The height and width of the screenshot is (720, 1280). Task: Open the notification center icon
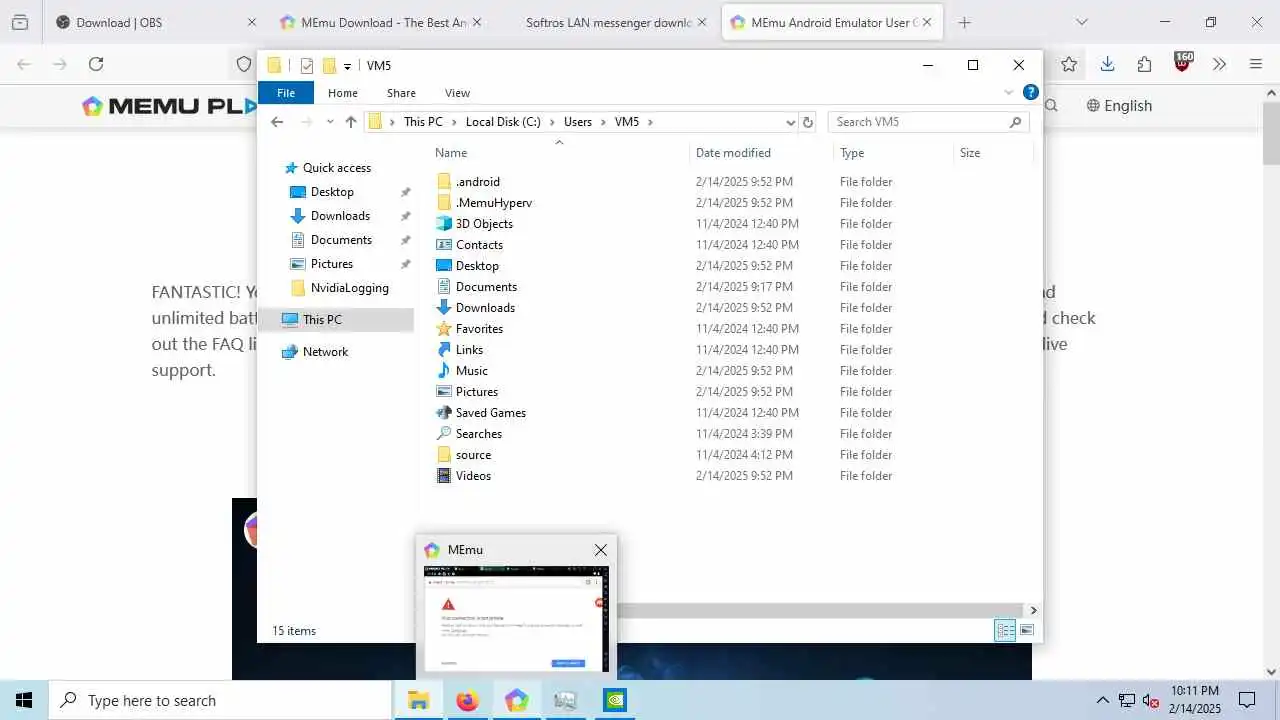pyautogui.click(x=1247, y=700)
